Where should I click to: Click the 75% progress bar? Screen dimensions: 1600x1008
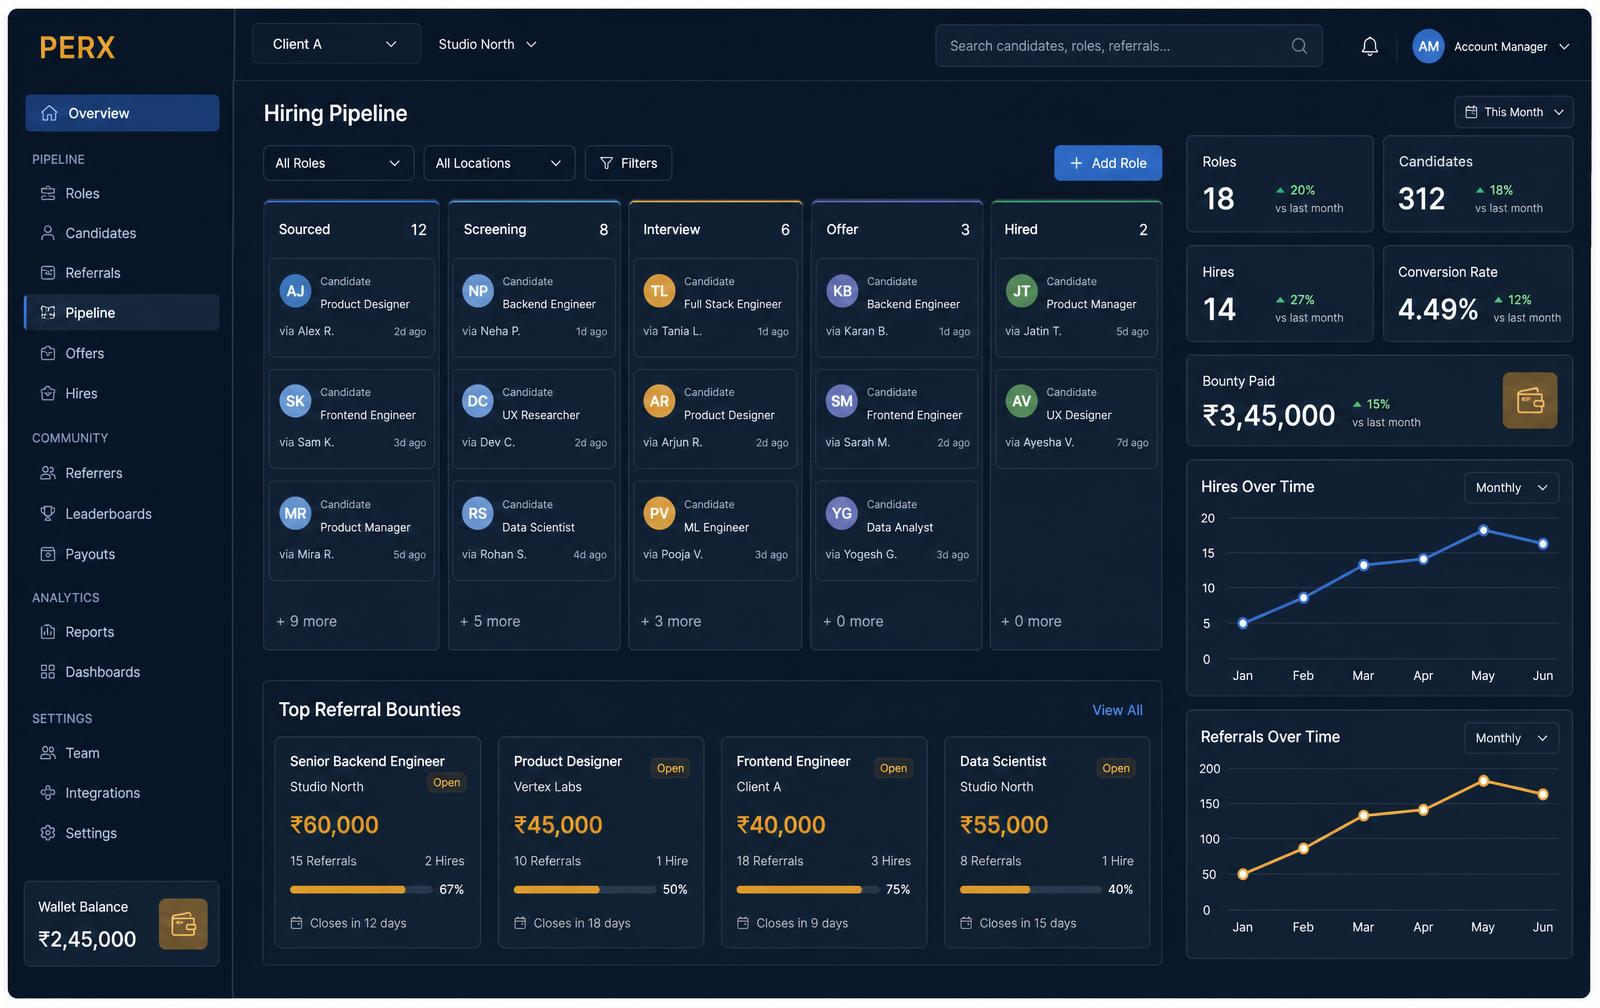[x=807, y=889]
